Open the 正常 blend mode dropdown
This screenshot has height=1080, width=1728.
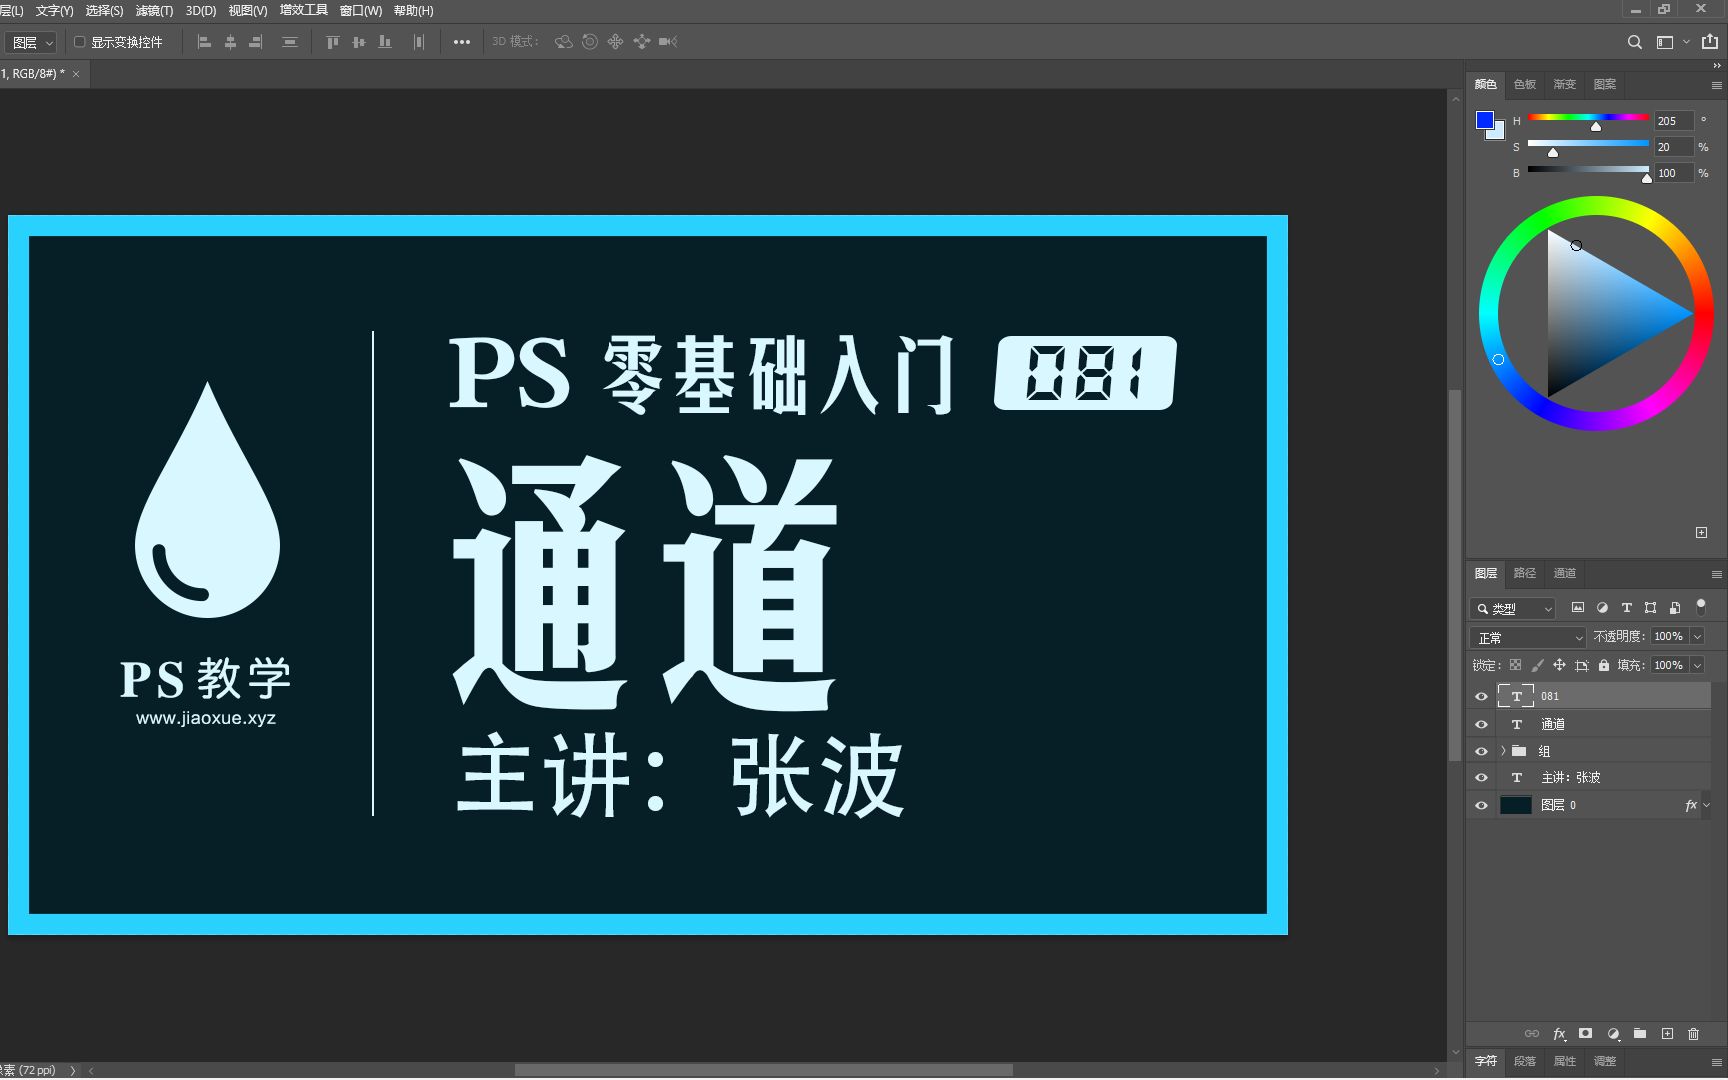coord(1528,637)
